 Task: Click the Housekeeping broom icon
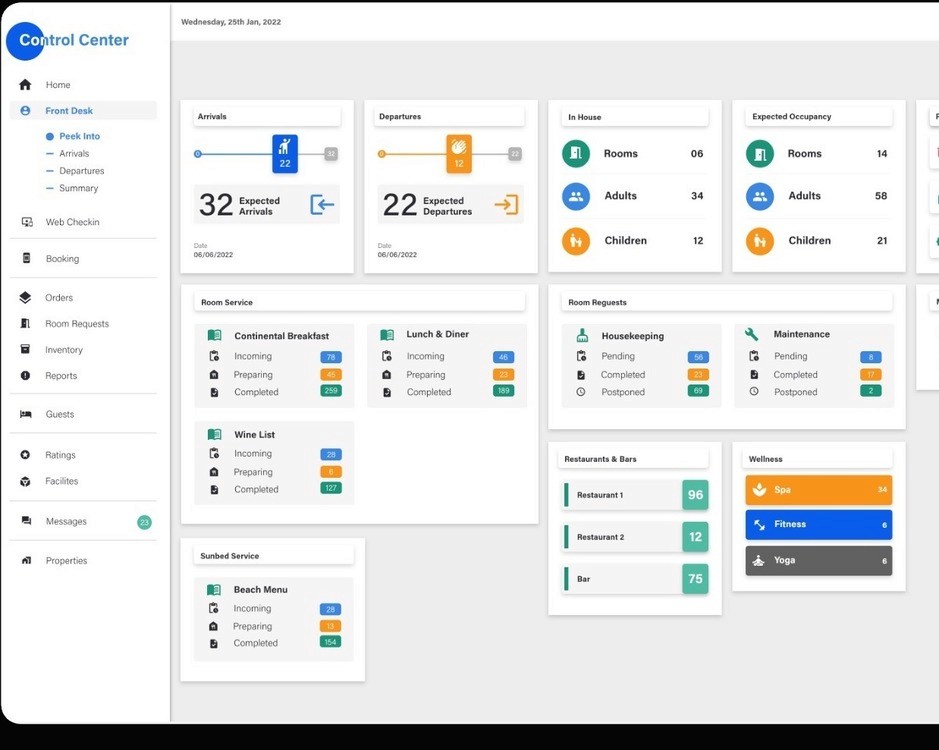point(582,335)
